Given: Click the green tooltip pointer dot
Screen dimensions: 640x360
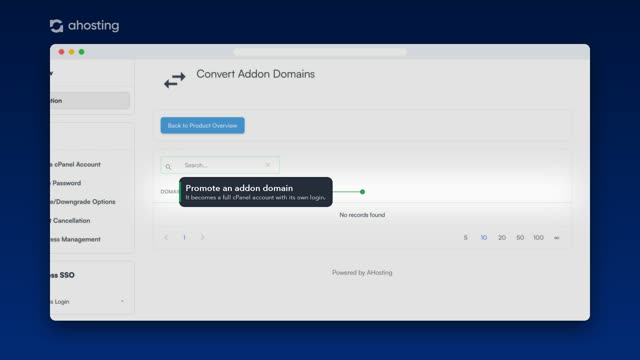Looking at the screenshot, I should click(x=362, y=191).
